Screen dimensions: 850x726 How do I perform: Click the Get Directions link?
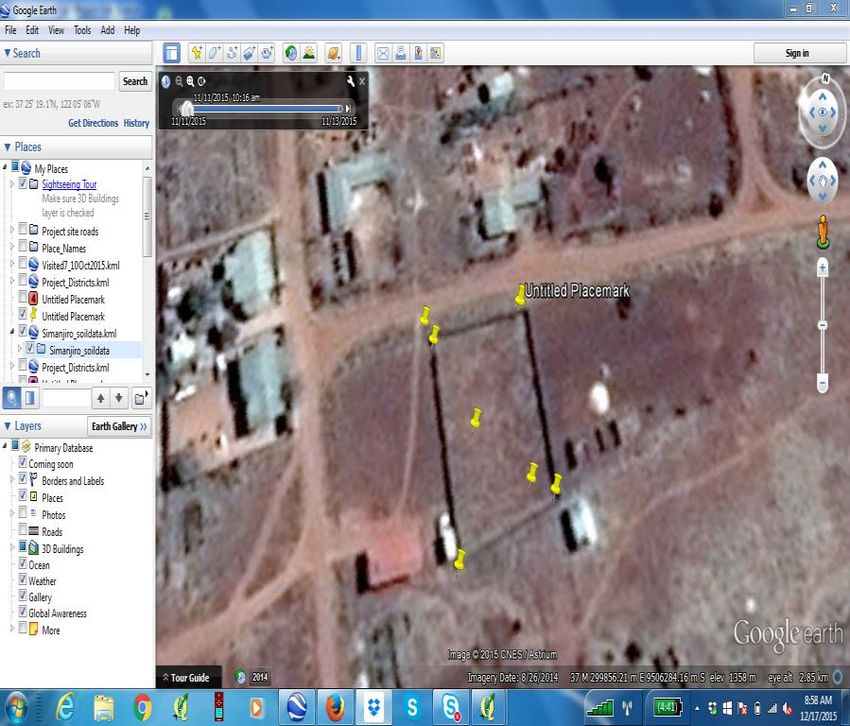[93, 123]
